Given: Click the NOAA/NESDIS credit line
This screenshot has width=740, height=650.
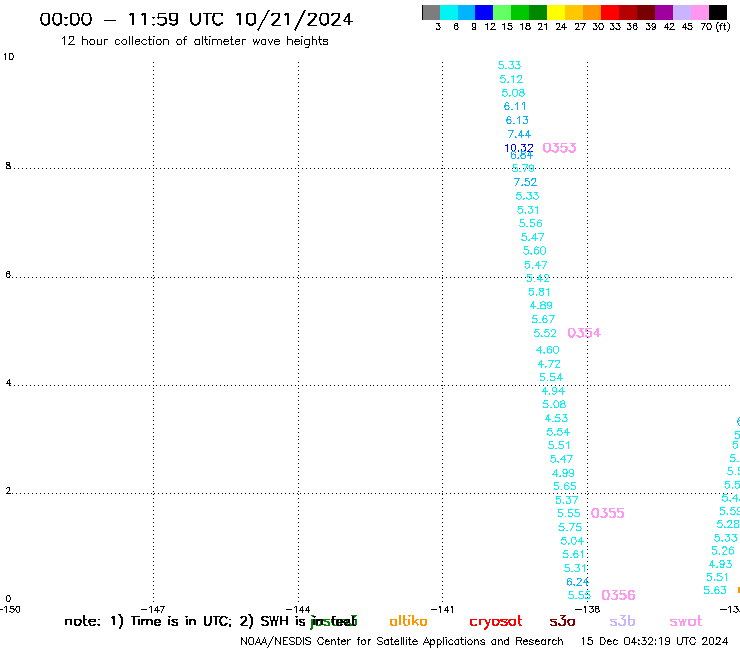Looking at the screenshot, I should pos(402,641).
